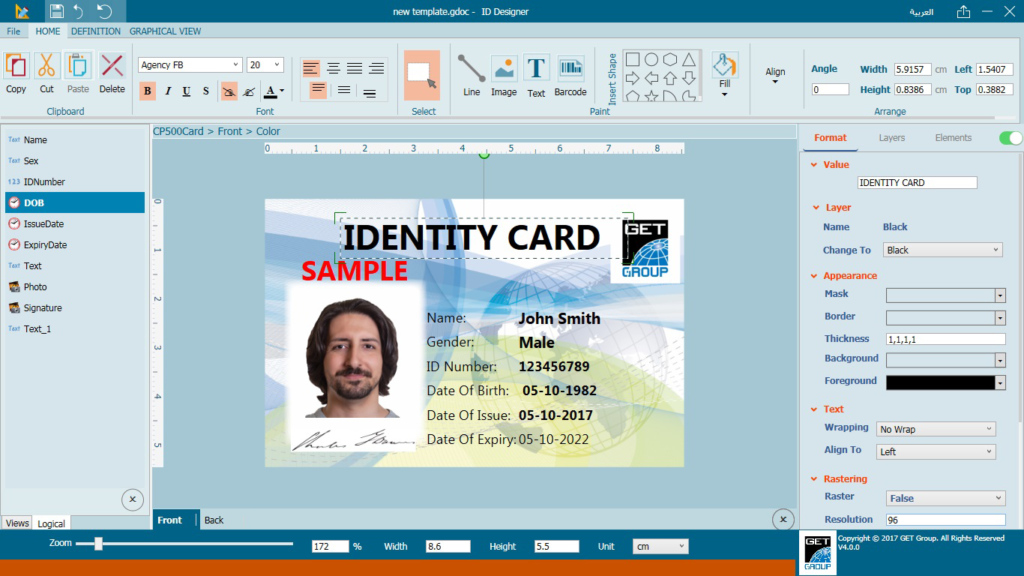The image size is (1024, 576).
Task: Choose the Text tool in Paint group
Action: (537, 75)
